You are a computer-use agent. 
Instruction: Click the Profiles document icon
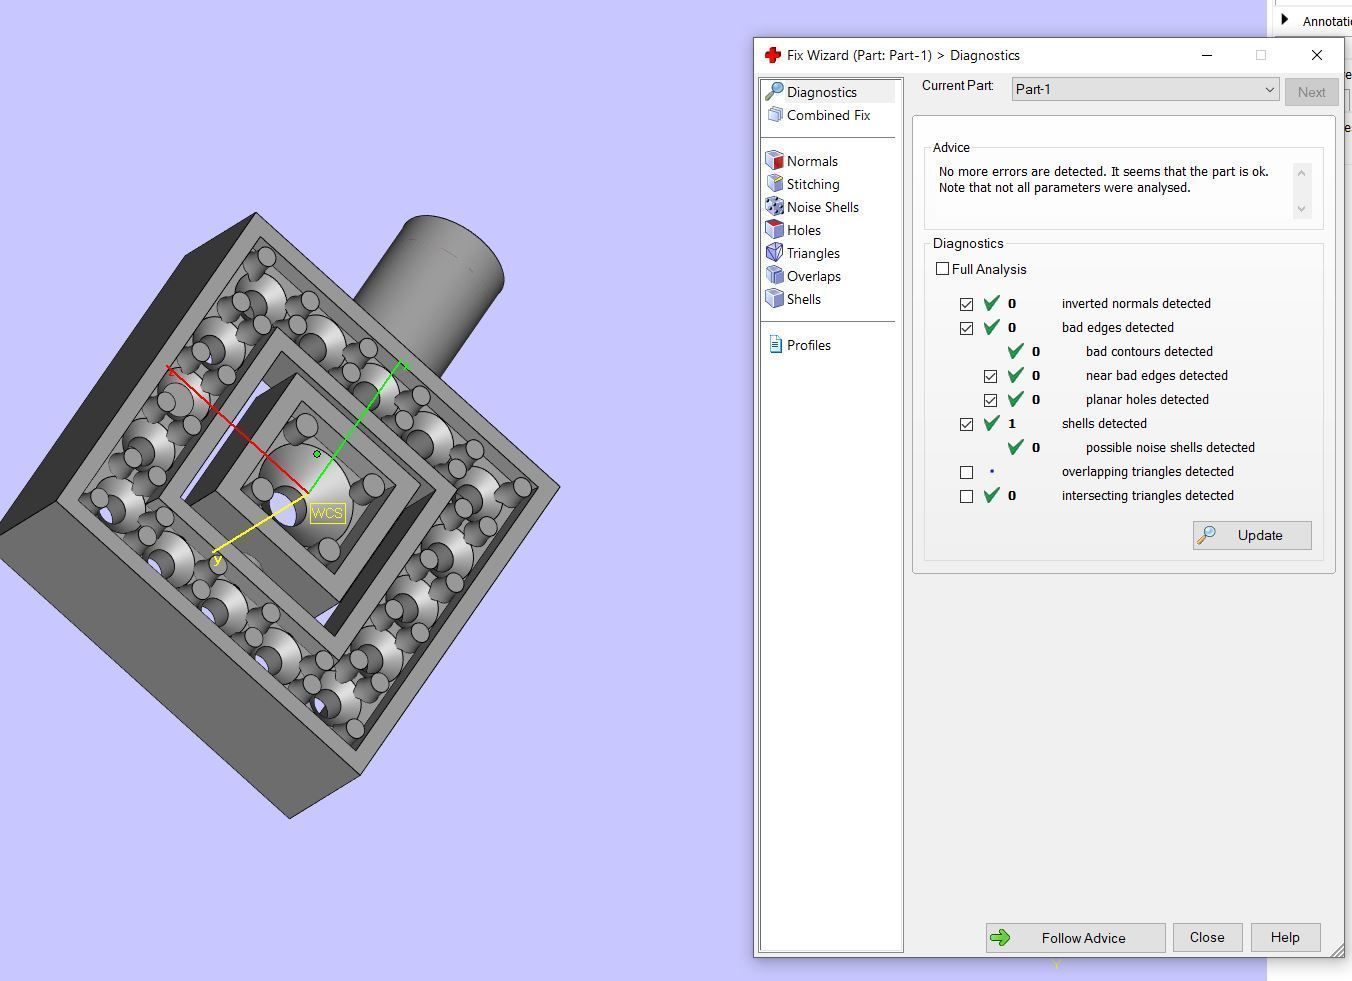[775, 344]
